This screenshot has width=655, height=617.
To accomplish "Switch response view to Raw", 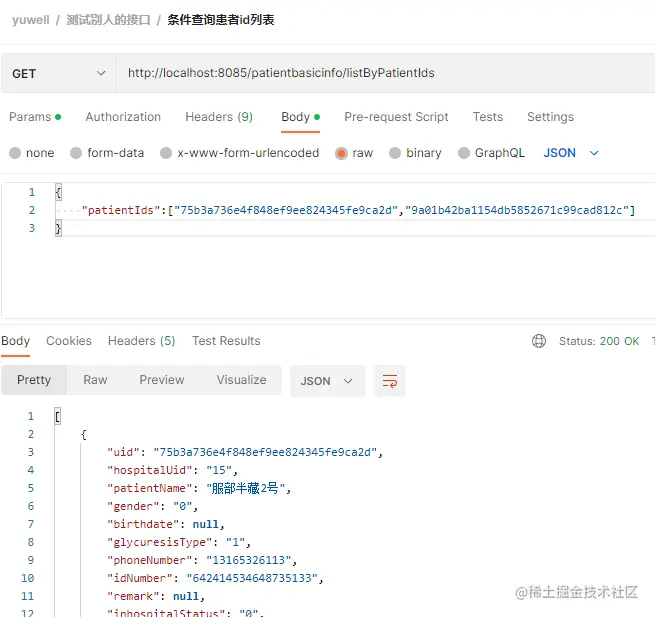I will (95, 380).
